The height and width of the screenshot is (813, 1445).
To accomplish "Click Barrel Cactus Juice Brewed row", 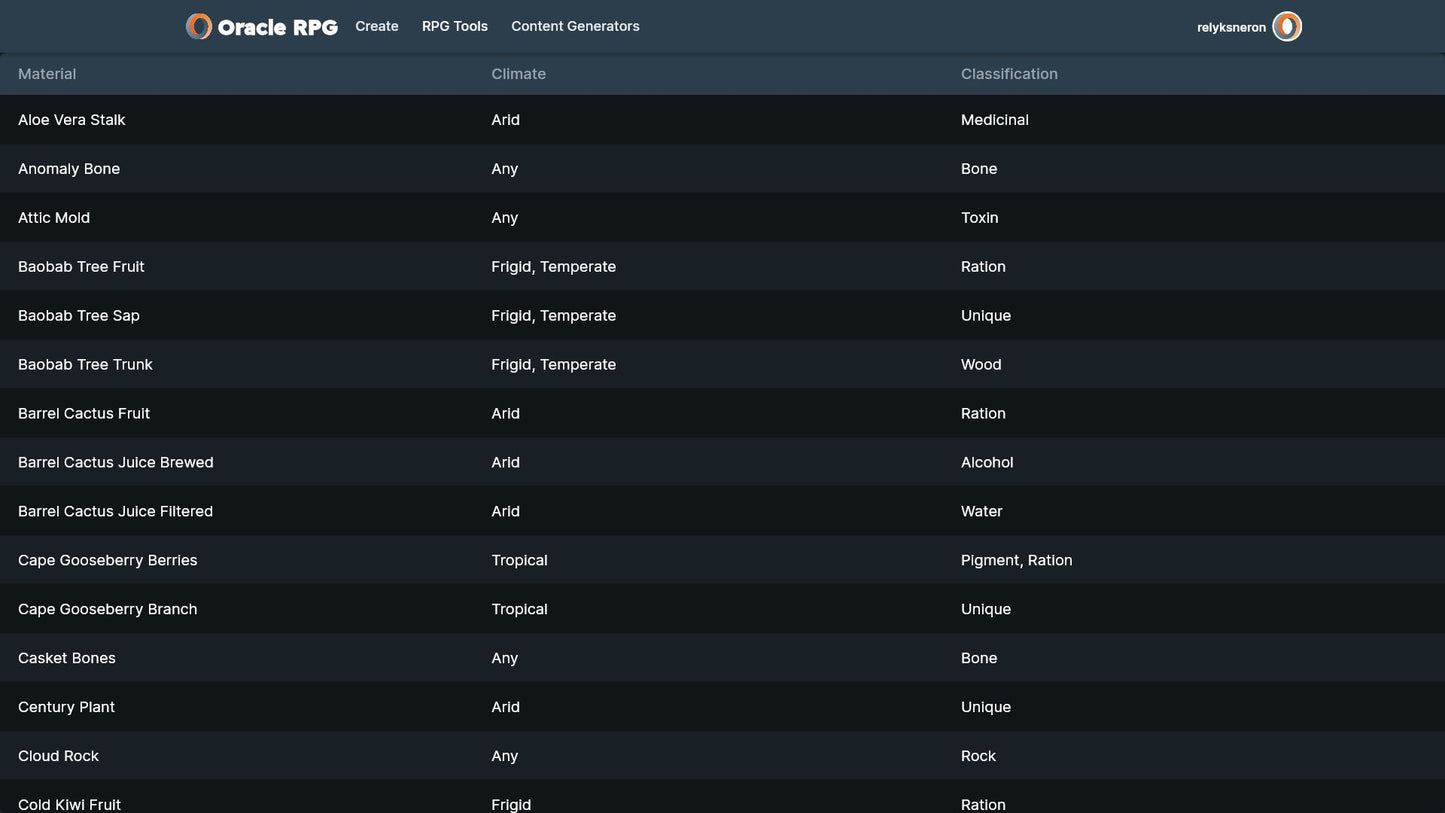I will click(116, 463).
